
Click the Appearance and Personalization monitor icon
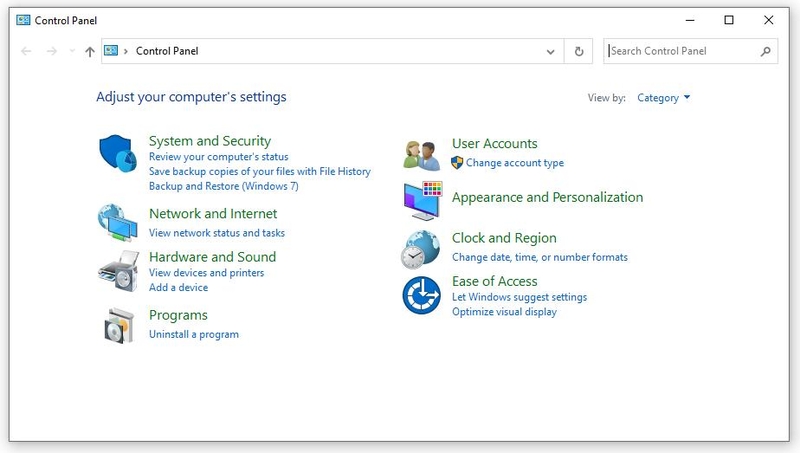(423, 200)
